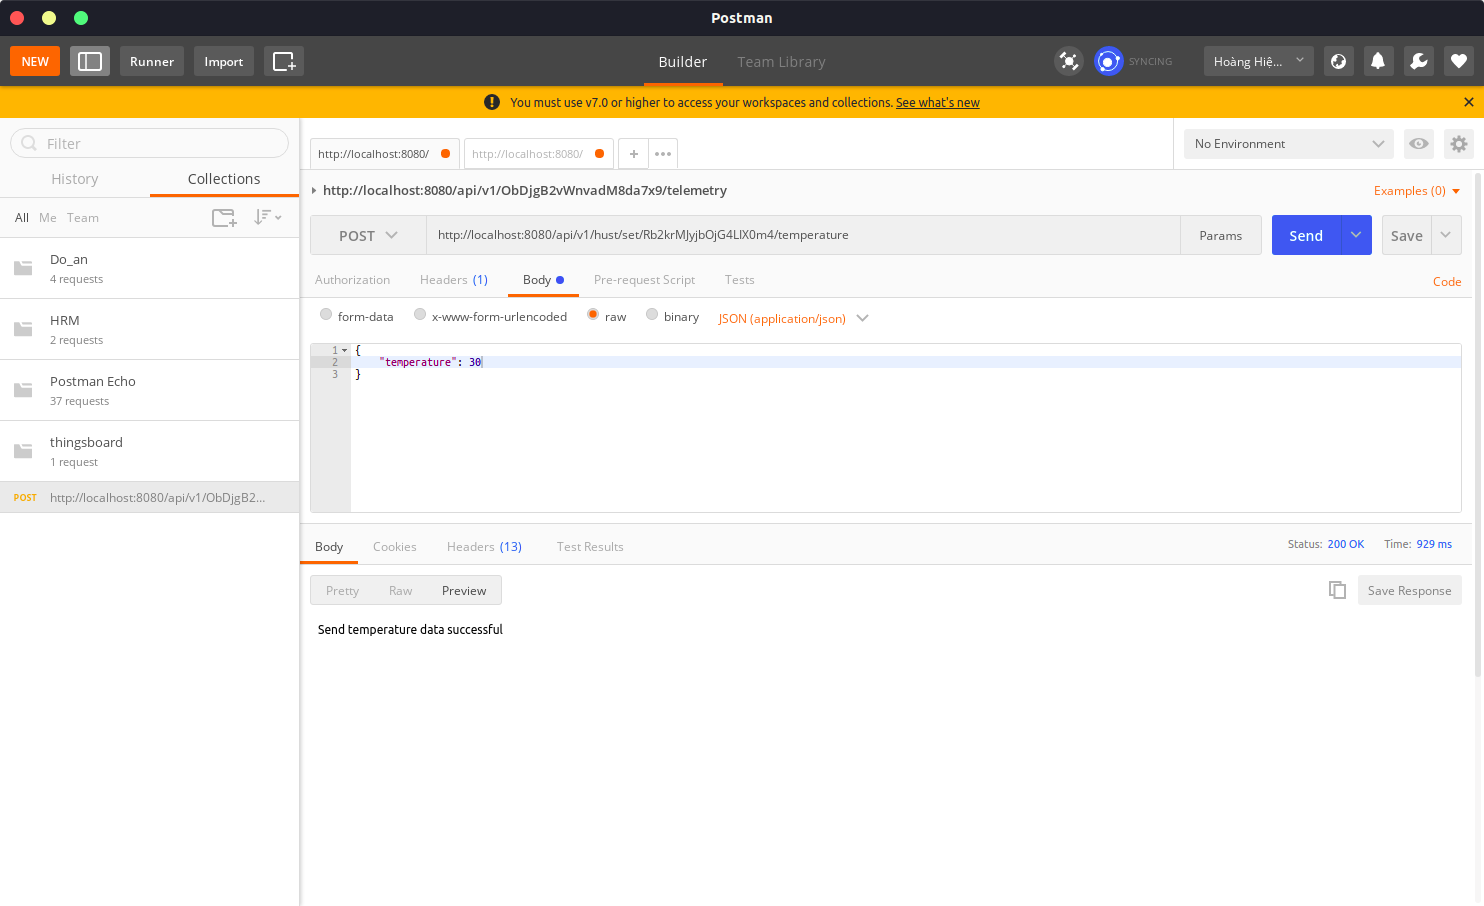Open settings via the wrench icon
The height and width of the screenshot is (906, 1484).
pyautogui.click(x=1418, y=61)
